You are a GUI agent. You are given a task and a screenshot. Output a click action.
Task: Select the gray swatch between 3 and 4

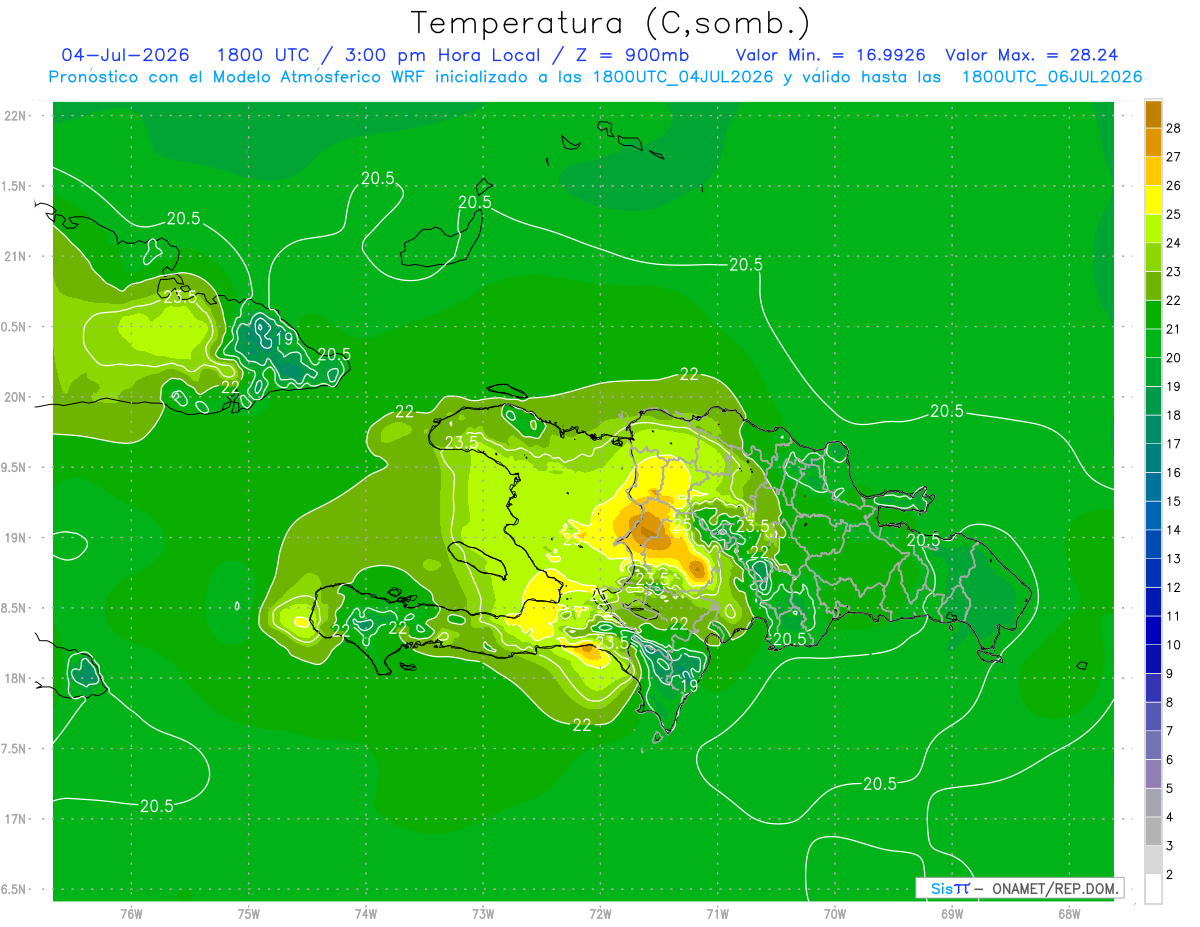pos(1153,831)
